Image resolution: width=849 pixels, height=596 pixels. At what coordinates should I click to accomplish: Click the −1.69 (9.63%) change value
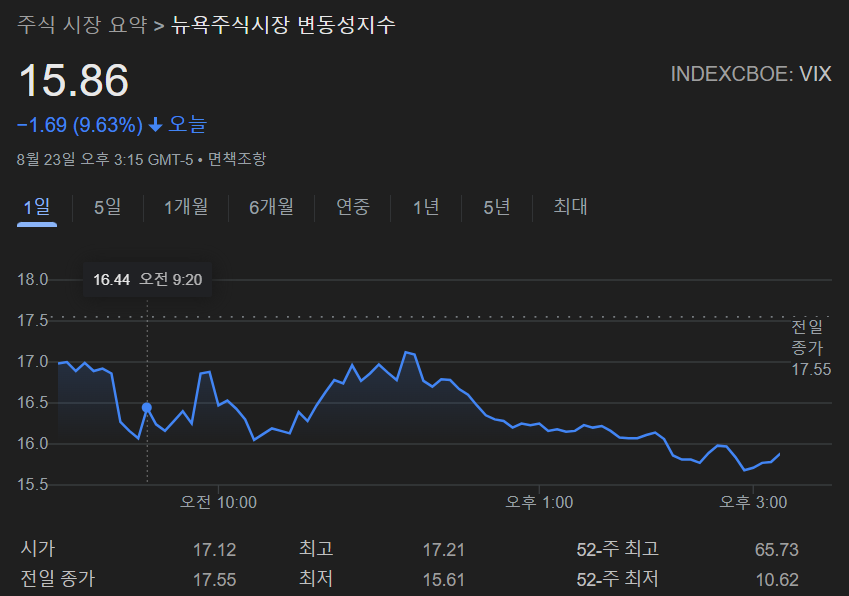80,125
